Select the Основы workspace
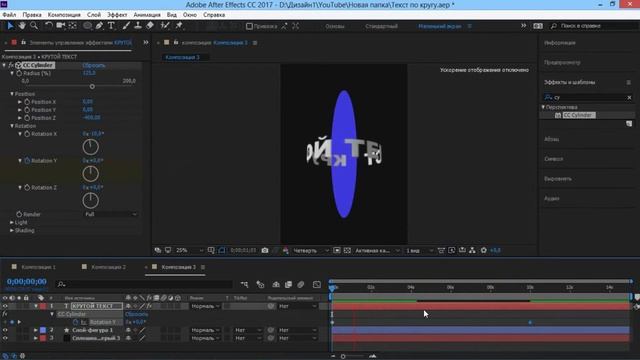 tap(335, 26)
